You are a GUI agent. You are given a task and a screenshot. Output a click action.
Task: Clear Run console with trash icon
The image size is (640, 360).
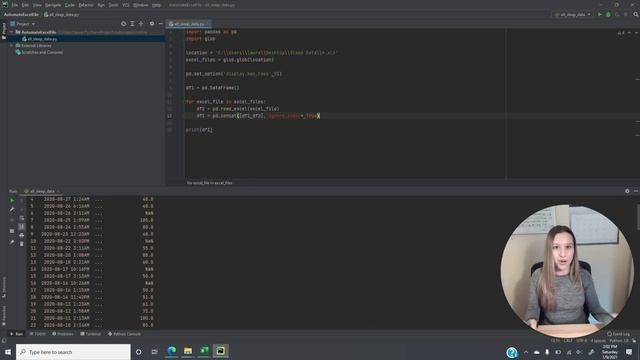(x=22, y=244)
